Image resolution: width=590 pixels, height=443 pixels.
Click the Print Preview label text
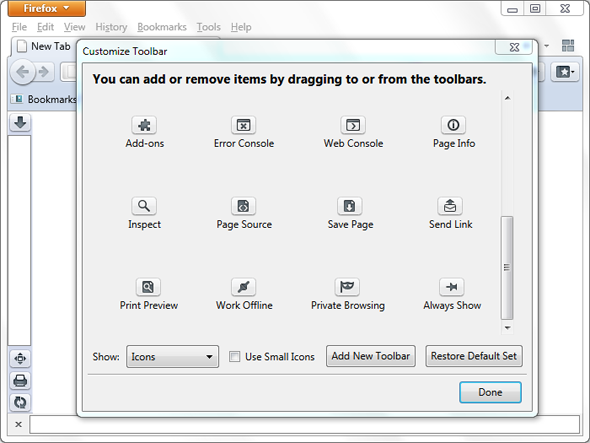tap(149, 305)
